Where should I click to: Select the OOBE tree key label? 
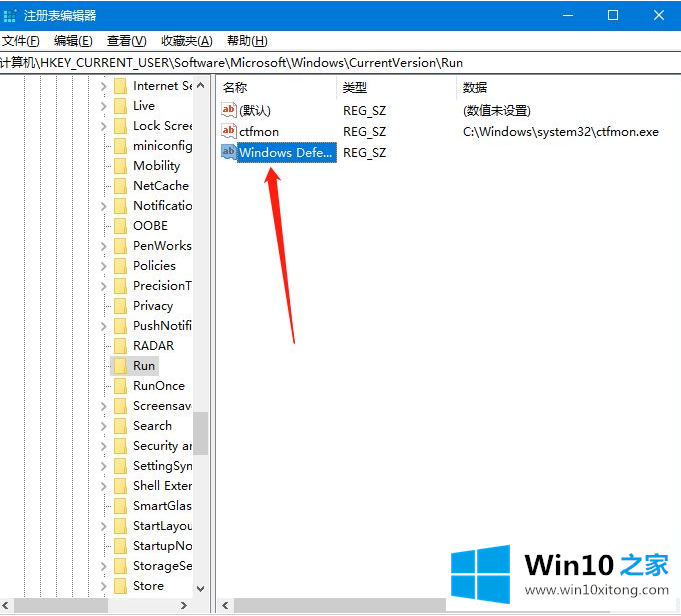(150, 226)
